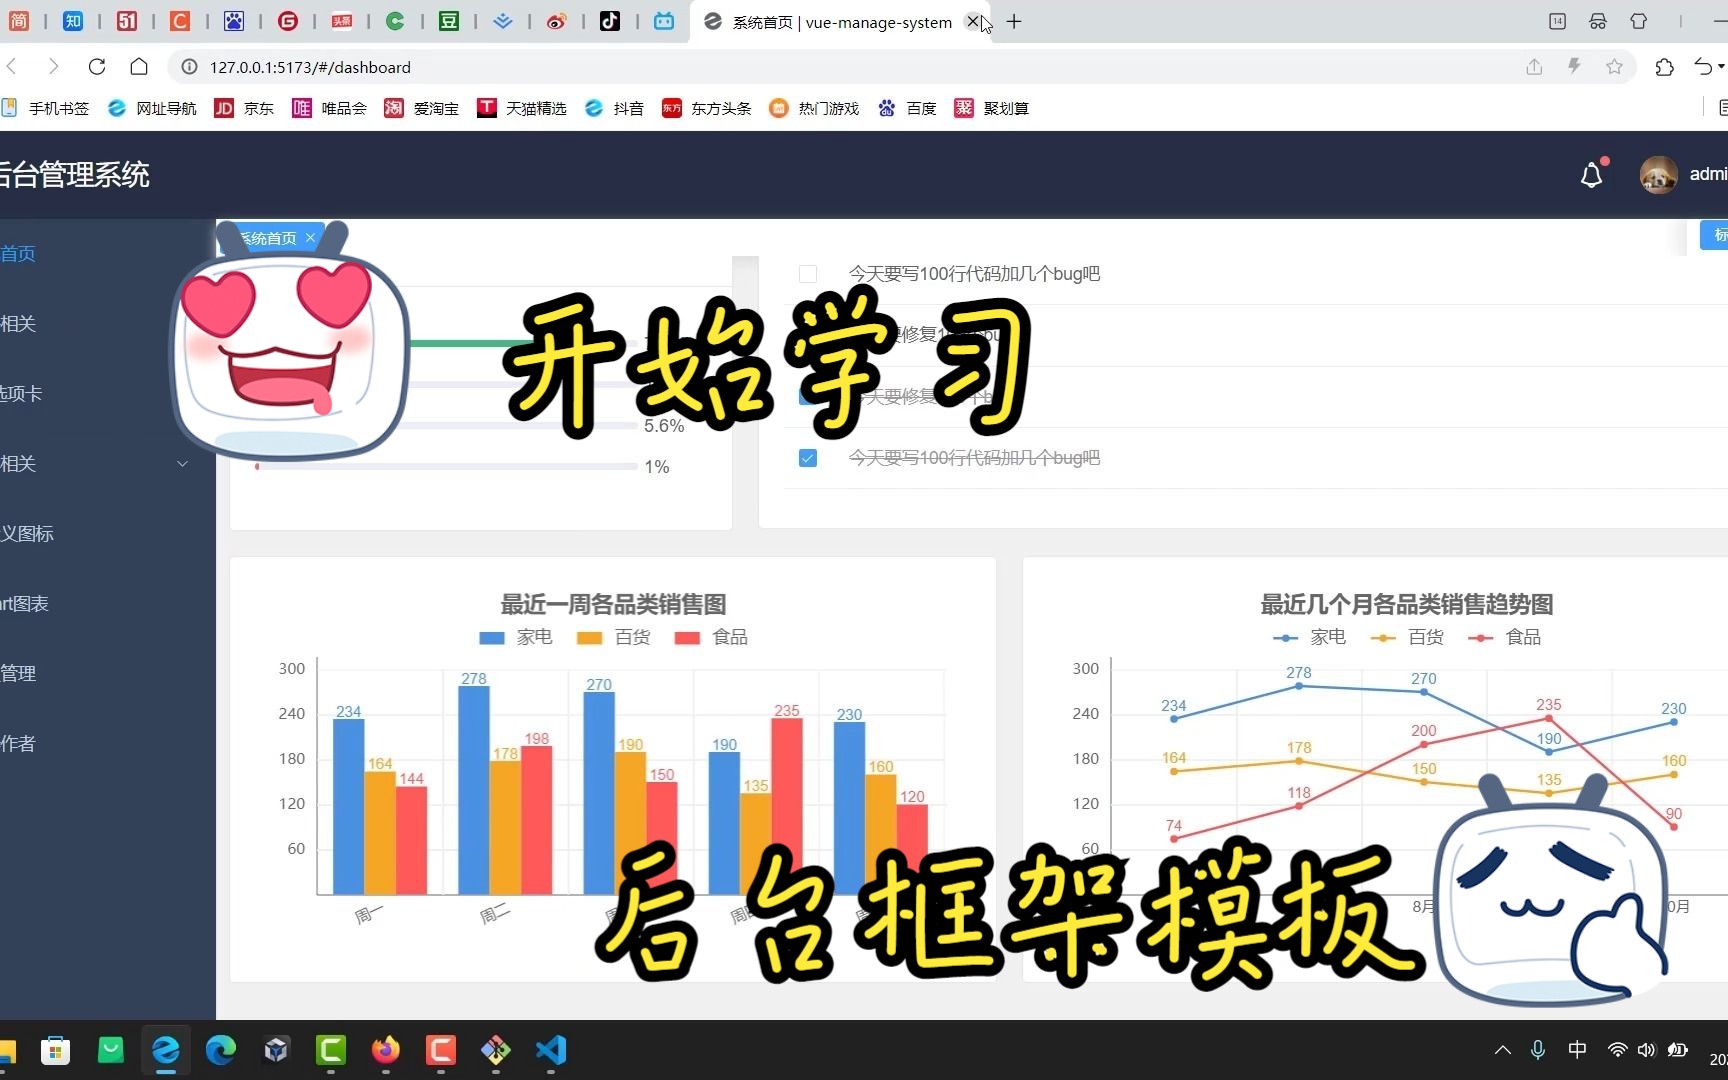Click the admin avatar photo

[1658, 174]
